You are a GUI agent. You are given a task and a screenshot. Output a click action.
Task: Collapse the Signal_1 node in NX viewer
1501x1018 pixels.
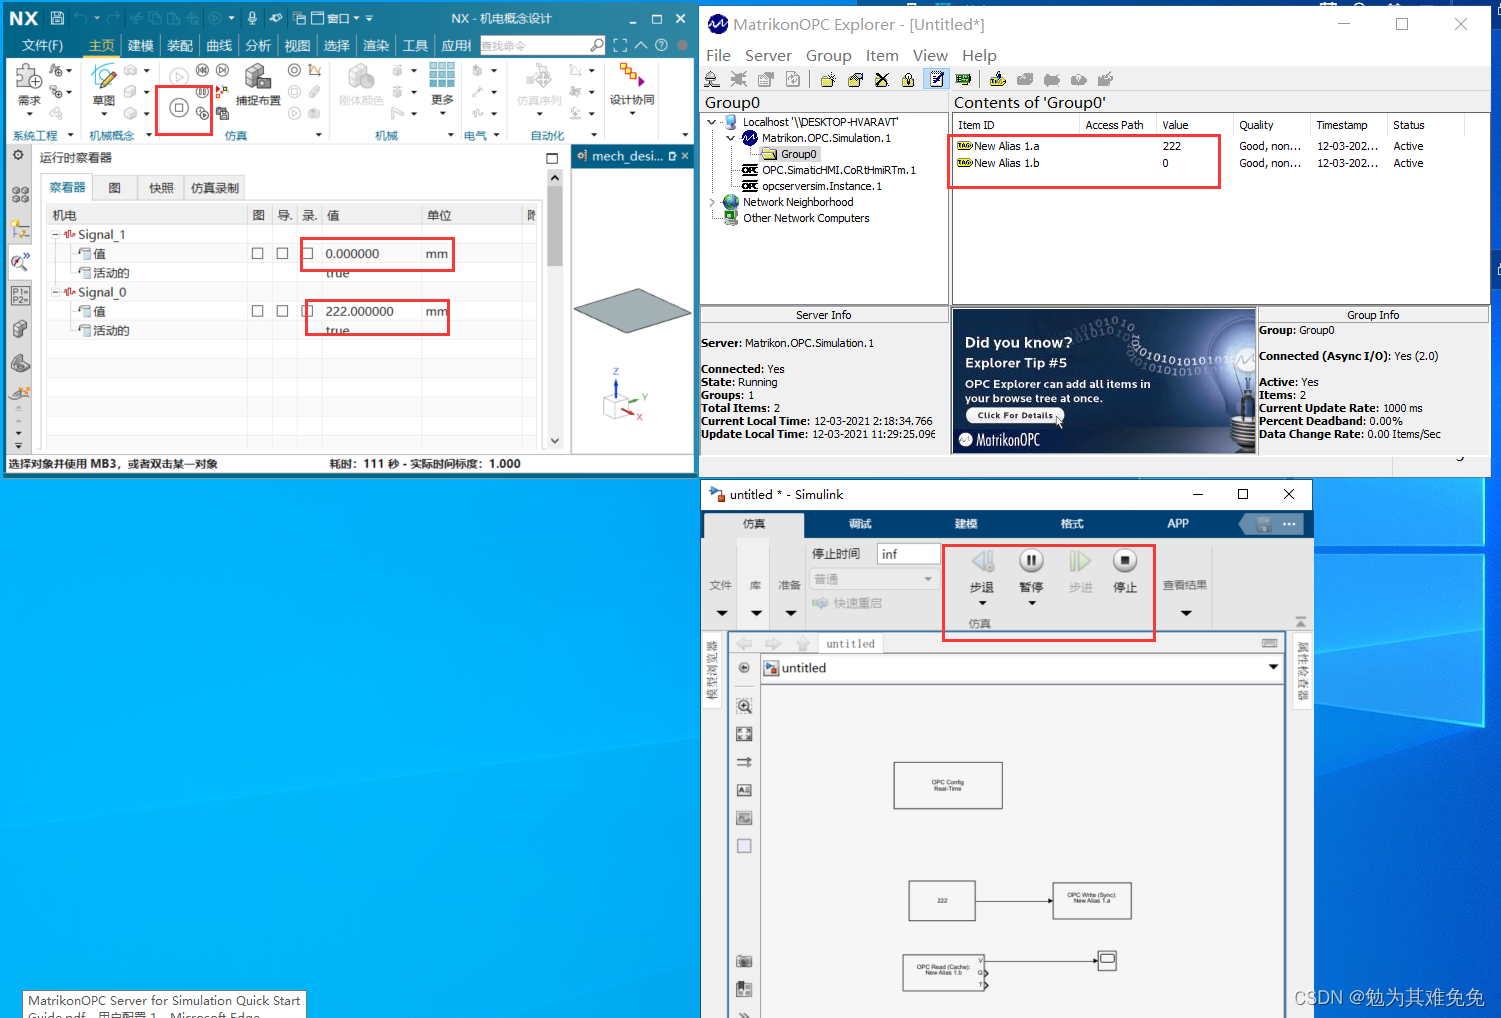56,235
